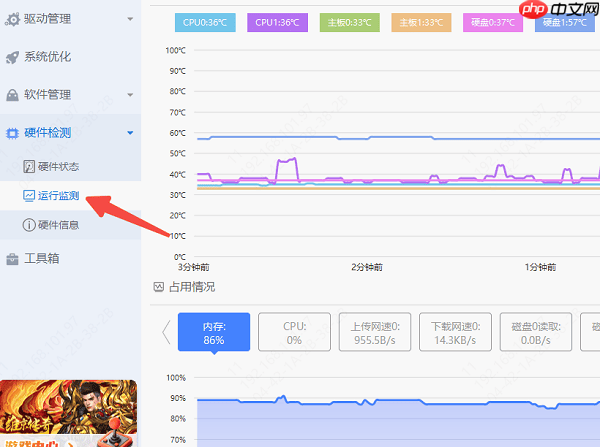This screenshot has width=600, height=447.
Task: Collapse the 硬件检测 section arrow
Action: coord(130,133)
